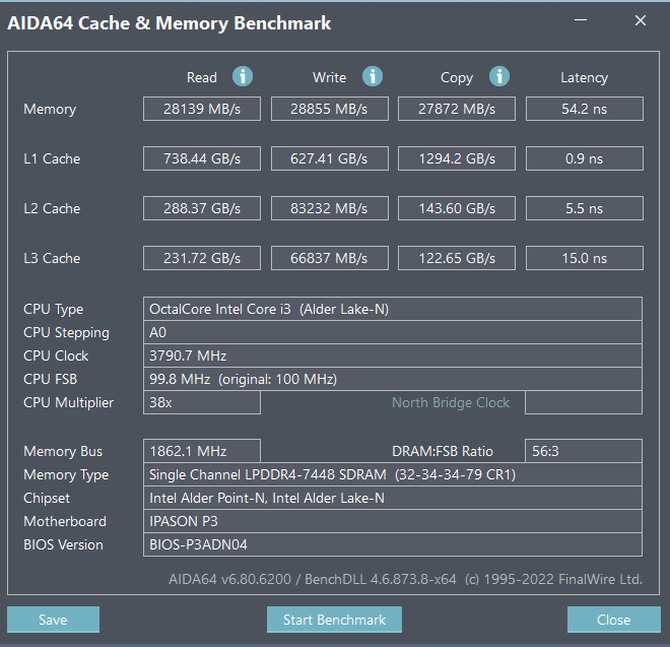The height and width of the screenshot is (647, 670).
Task: Click the AIDA64 version copyright text
Action: tap(406, 579)
